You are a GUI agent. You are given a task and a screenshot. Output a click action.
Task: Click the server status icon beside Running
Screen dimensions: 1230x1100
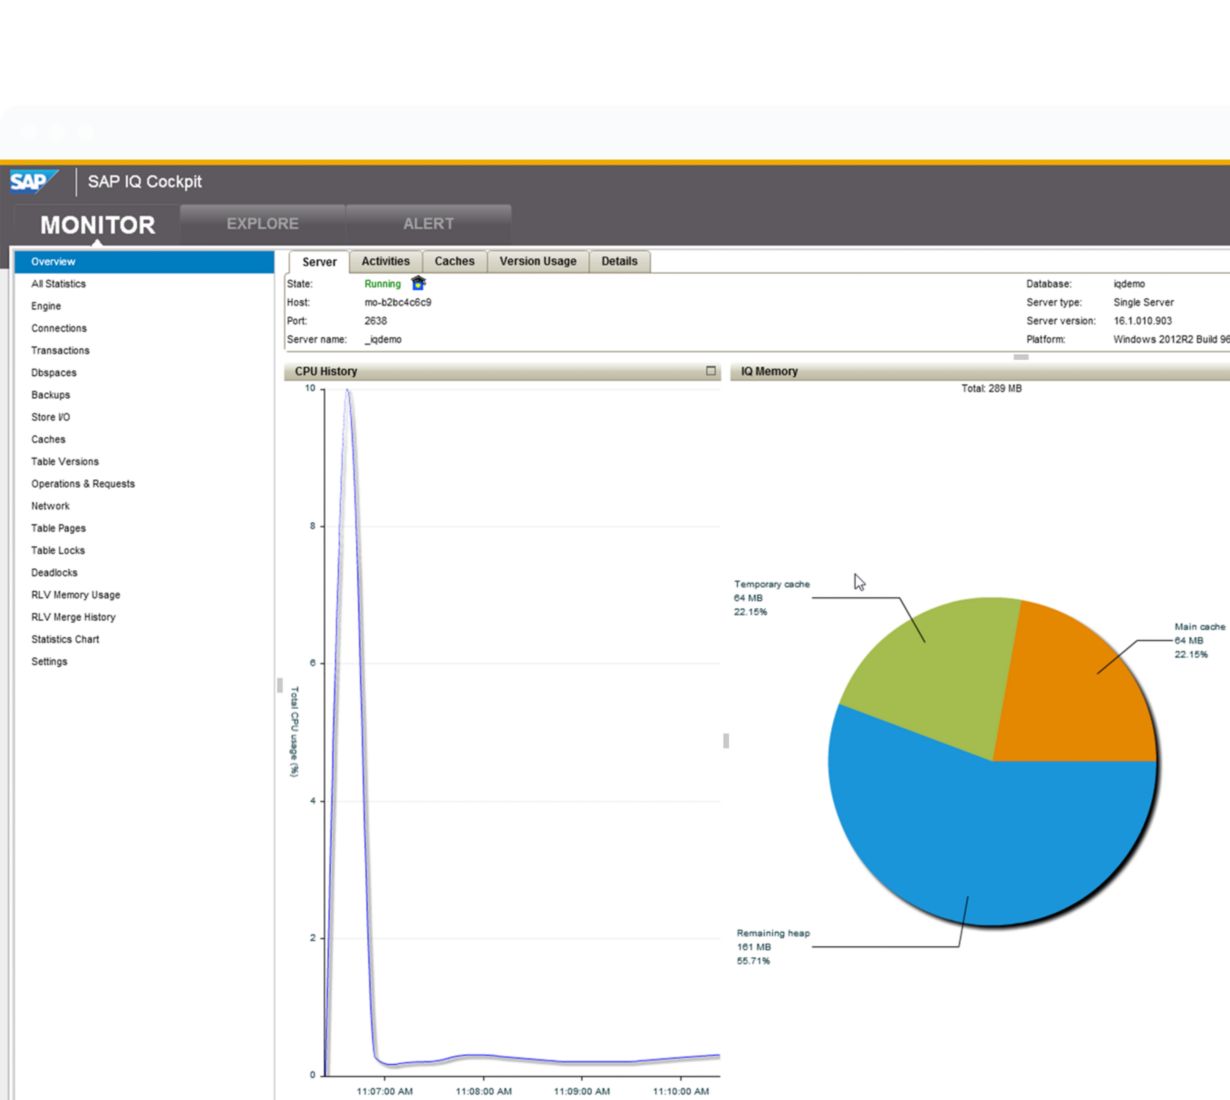click(418, 284)
